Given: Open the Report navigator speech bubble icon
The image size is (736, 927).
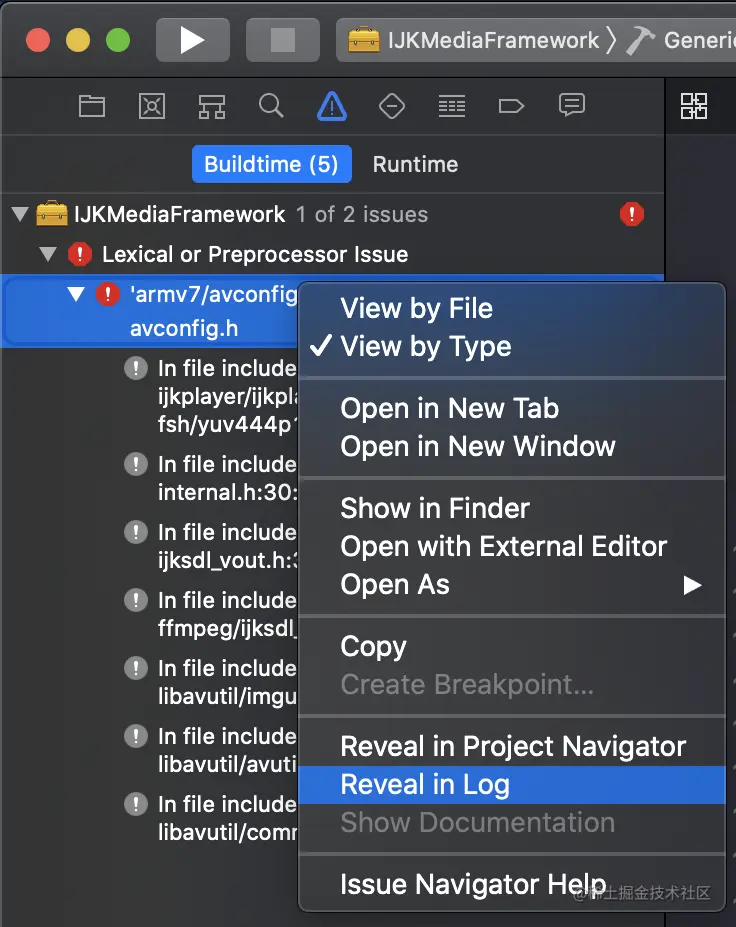Looking at the screenshot, I should pyautogui.click(x=572, y=105).
